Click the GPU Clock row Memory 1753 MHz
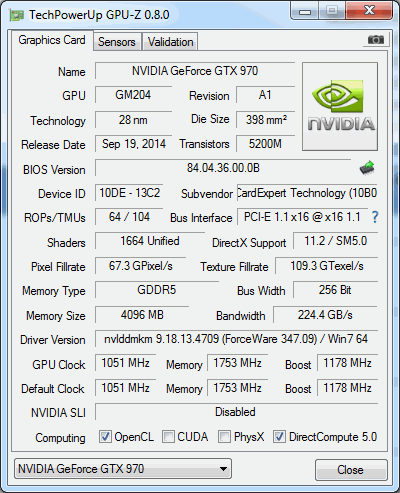Screen dimensions: 400x493 point(238,363)
